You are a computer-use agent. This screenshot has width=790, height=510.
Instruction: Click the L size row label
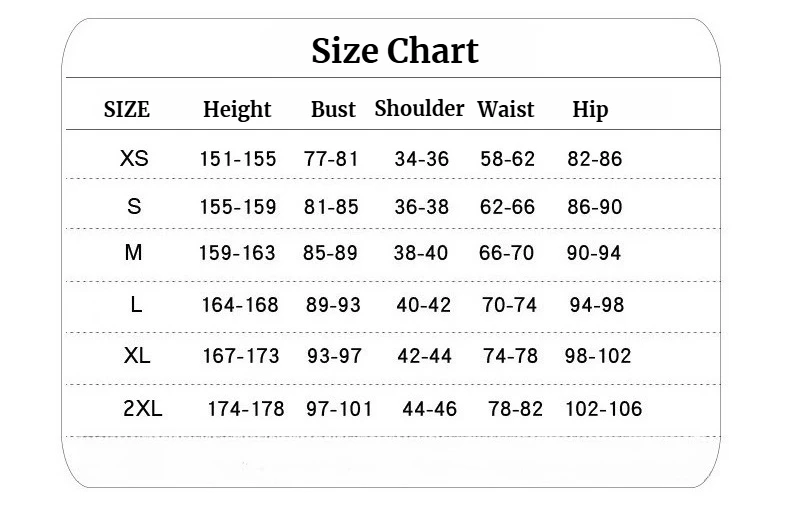tap(136, 304)
